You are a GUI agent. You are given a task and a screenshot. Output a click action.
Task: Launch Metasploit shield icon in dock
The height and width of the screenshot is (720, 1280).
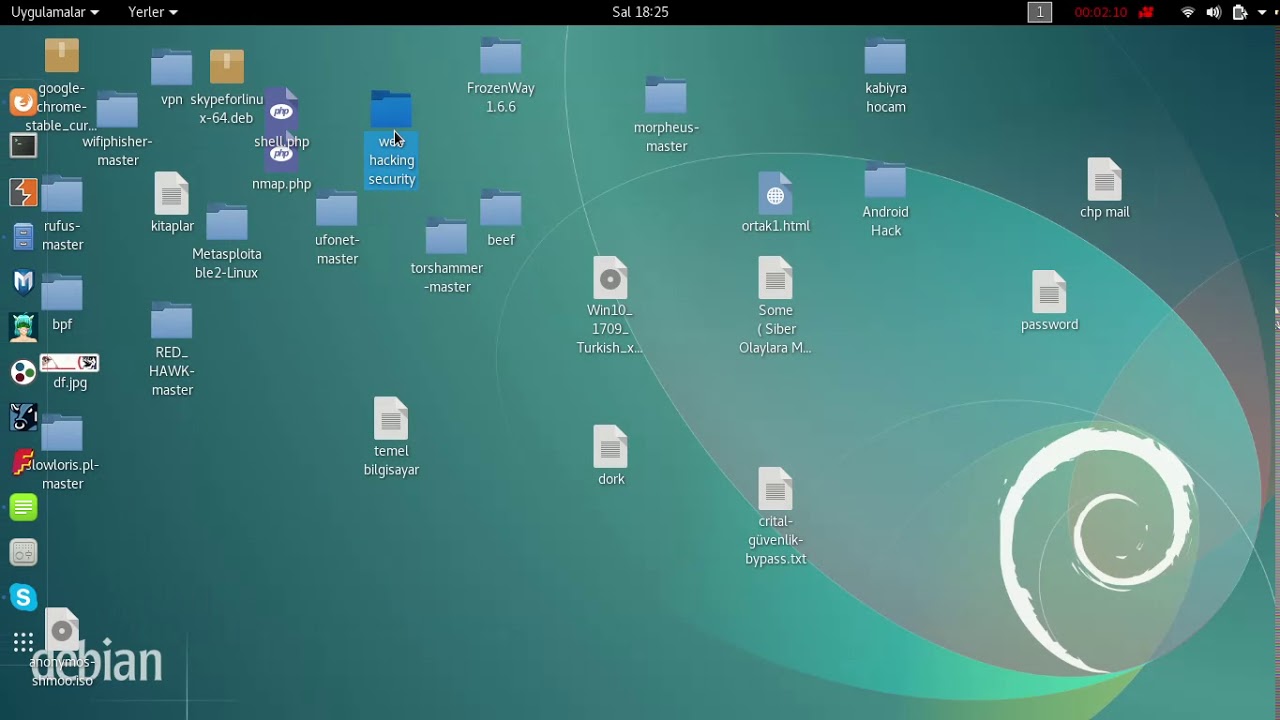tap(23, 282)
